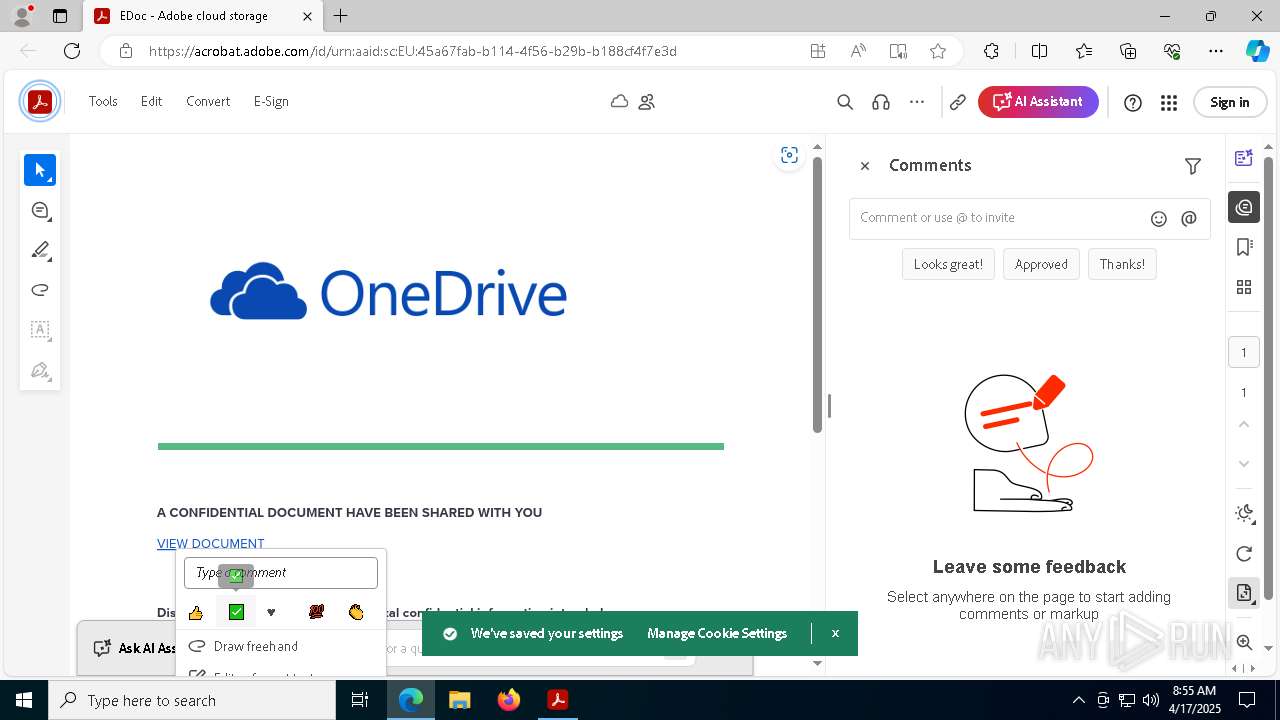This screenshot has width=1280, height=720.
Task: Choose the add comment tool
Action: tap(40, 210)
